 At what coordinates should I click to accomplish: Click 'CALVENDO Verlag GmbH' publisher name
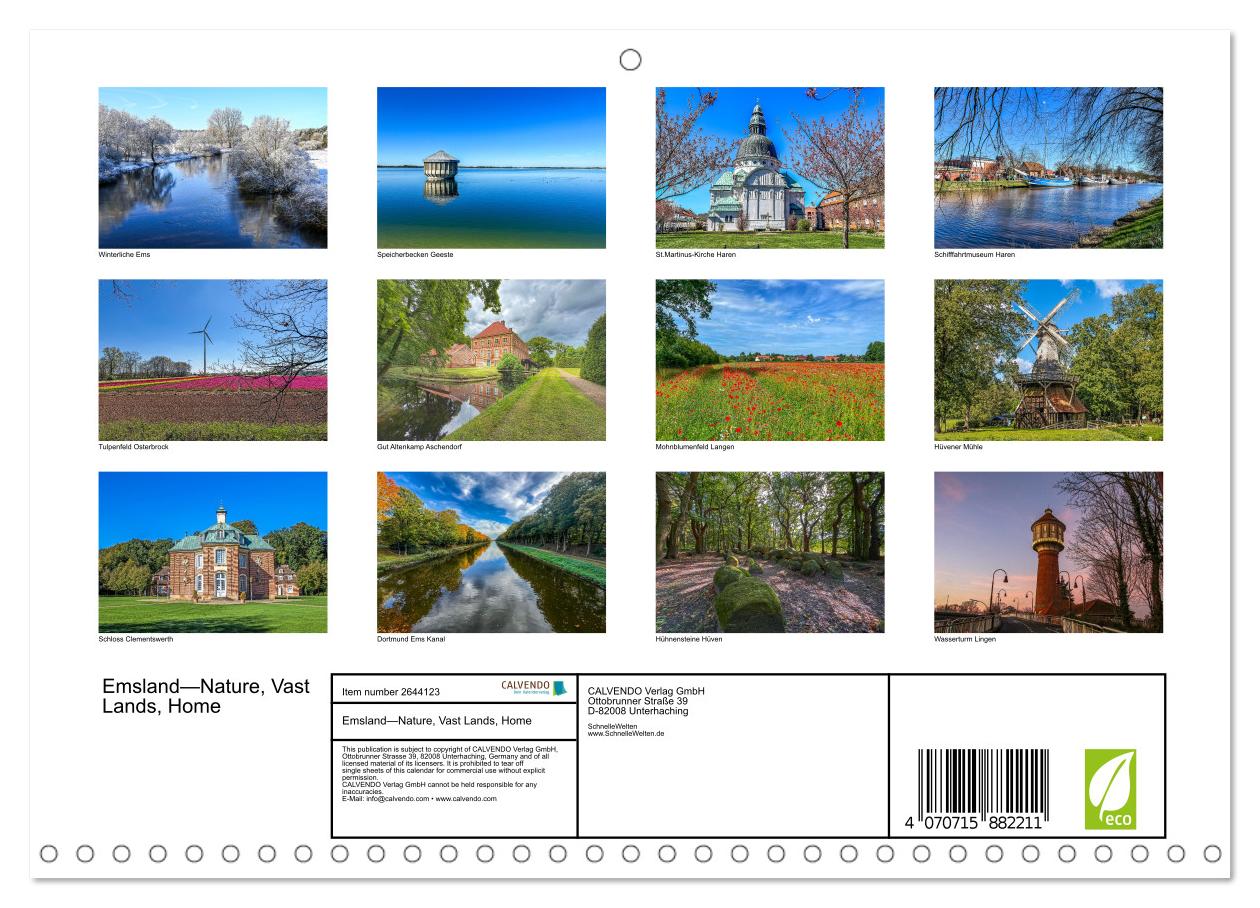[x=646, y=691]
